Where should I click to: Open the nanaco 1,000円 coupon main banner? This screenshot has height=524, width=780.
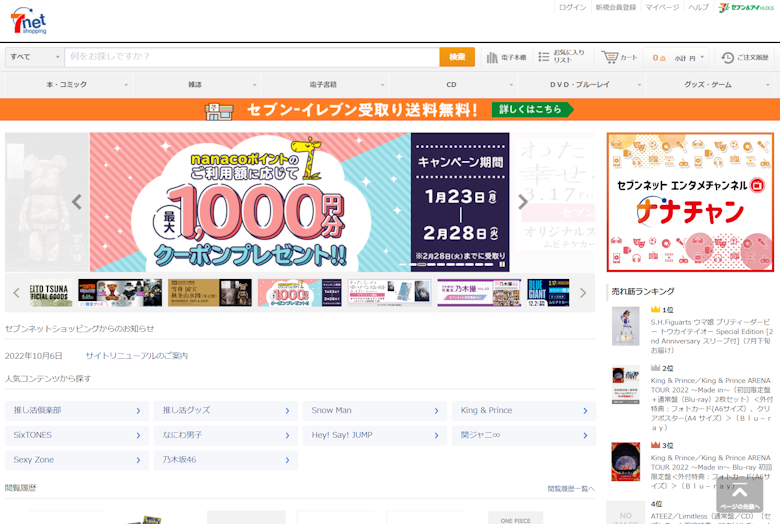[299, 202]
